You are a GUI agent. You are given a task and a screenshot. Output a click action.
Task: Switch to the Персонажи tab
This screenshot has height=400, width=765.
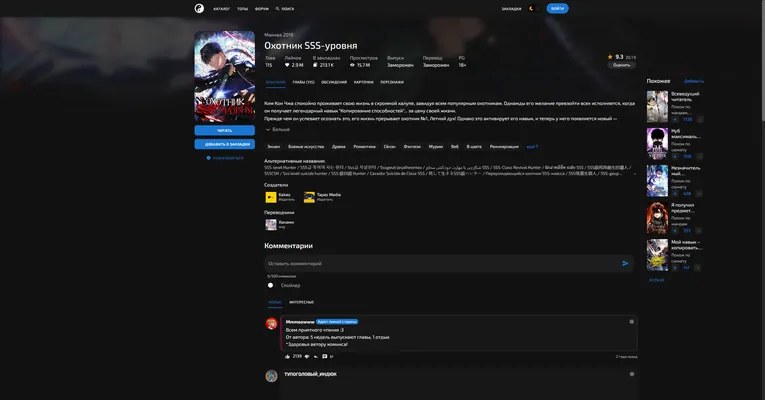[x=392, y=82]
